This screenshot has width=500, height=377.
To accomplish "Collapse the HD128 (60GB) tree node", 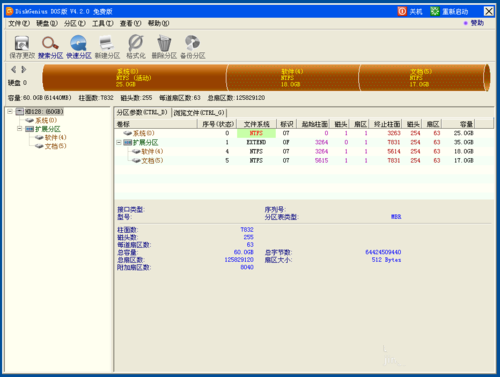I will pos(10,111).
